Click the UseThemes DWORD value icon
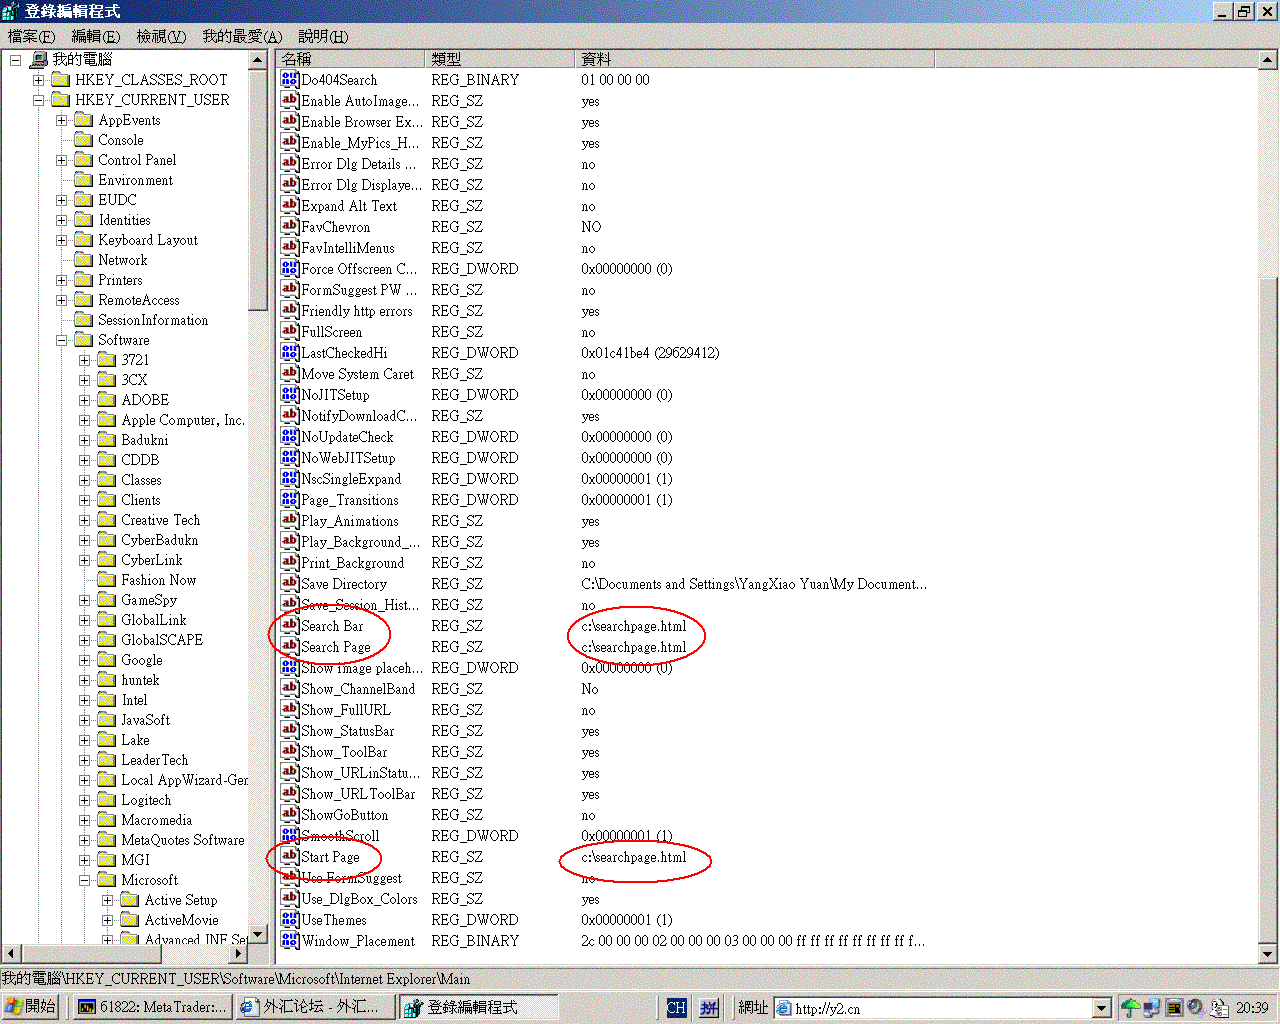Screen dimensions: 1280x1024 click(290, 919)
